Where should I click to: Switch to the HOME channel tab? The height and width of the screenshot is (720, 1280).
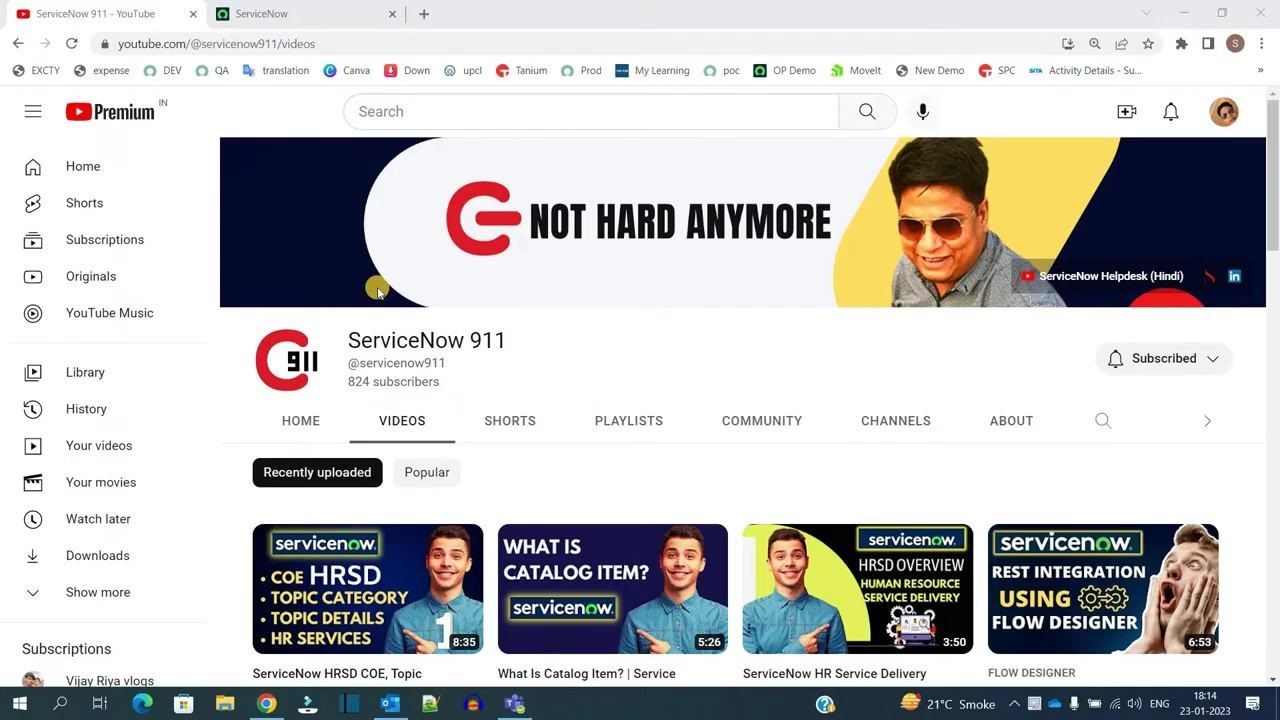(301, 421)
